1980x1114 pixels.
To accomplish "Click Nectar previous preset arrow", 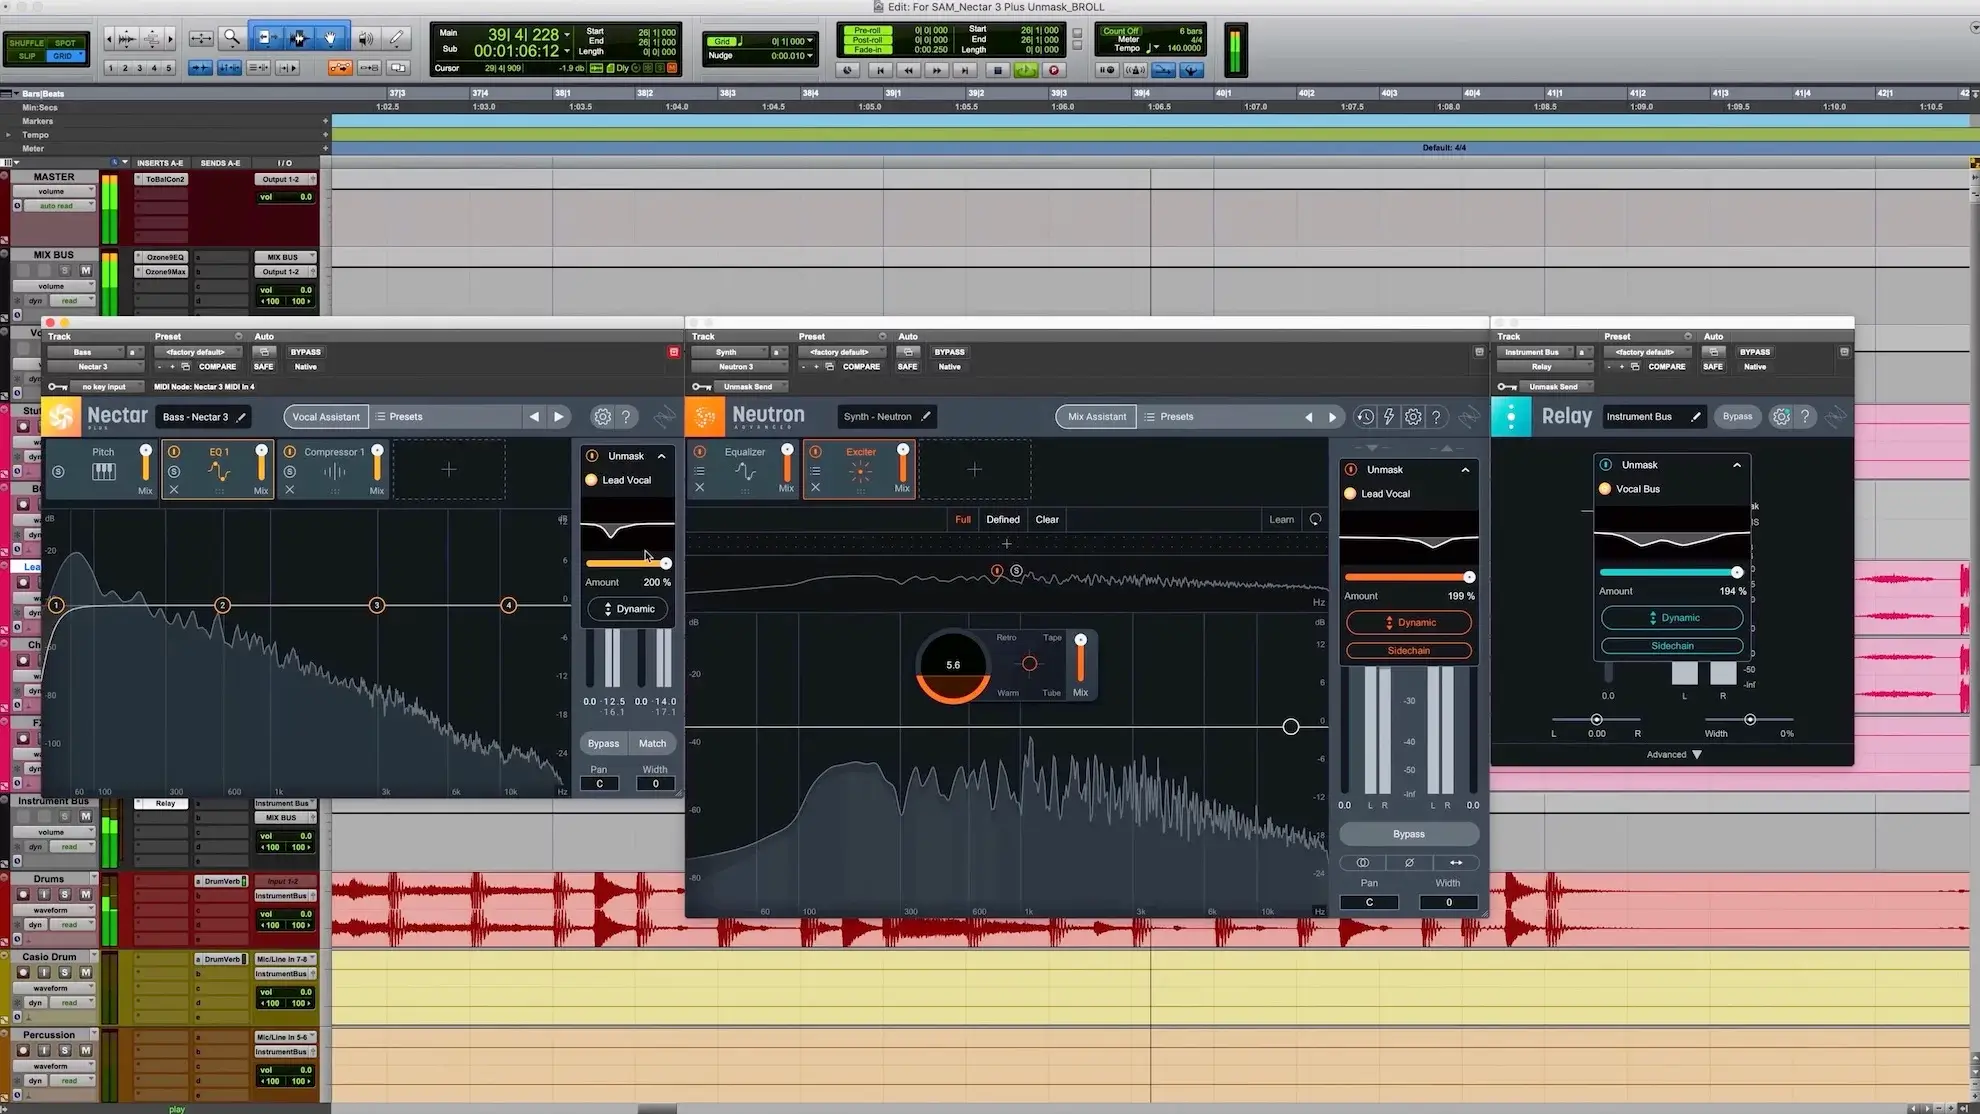I will [534, 417].
